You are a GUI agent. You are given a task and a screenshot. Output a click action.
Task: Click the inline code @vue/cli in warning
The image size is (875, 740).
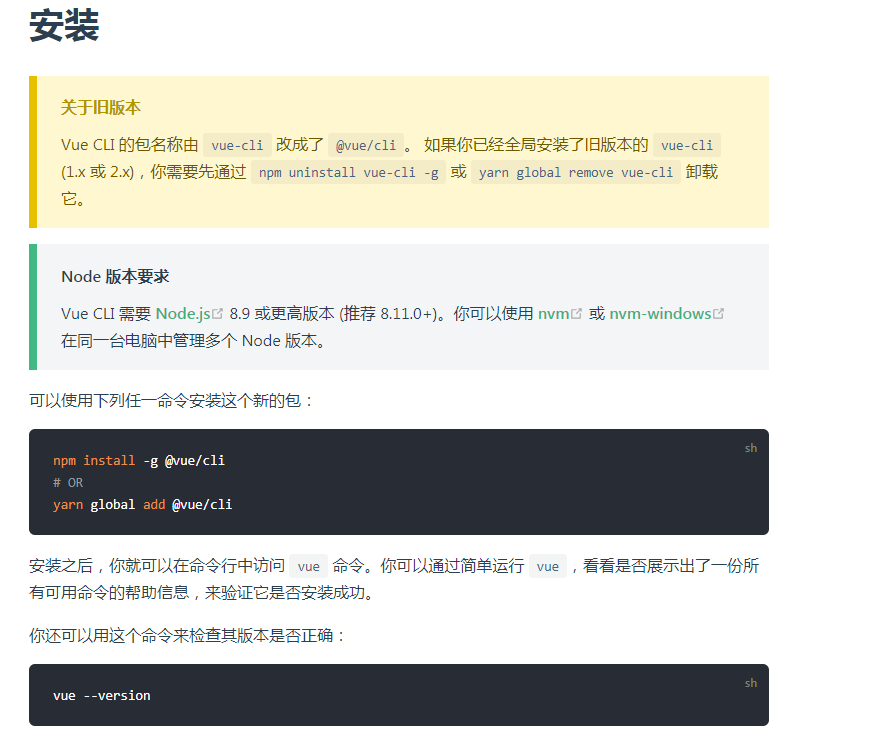click(367, 145)
